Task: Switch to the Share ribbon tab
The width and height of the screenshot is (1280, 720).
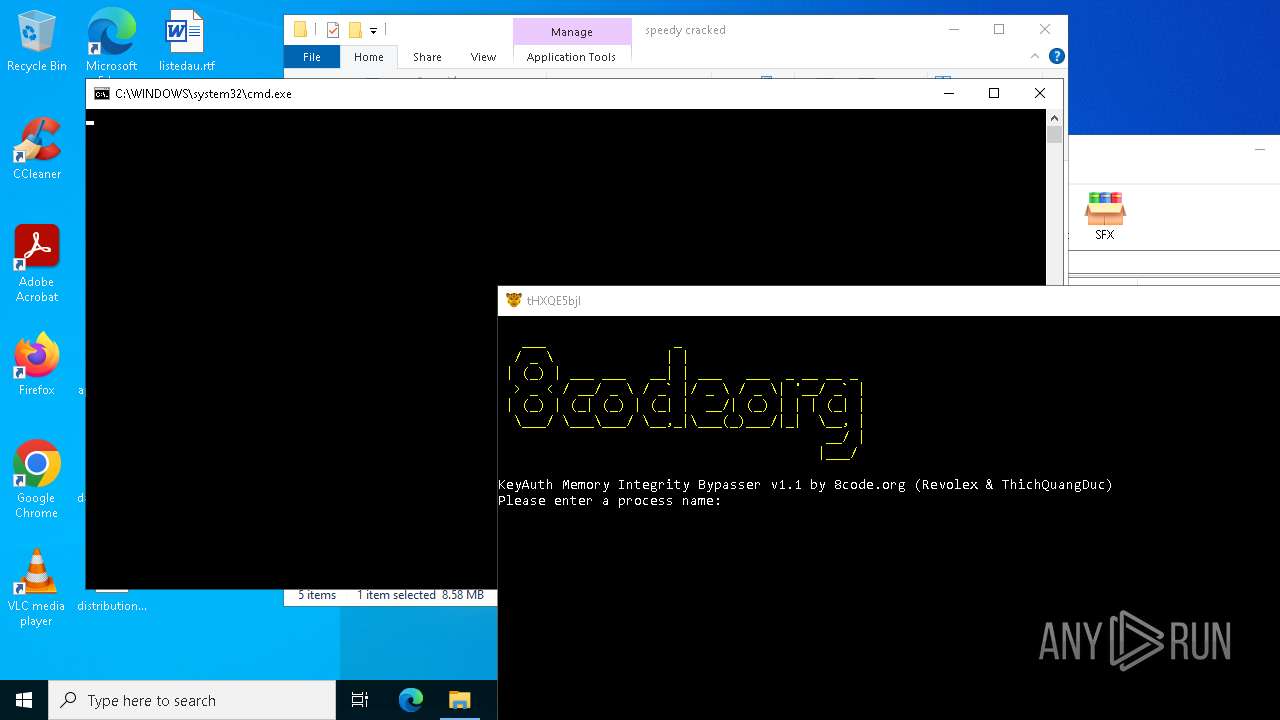Action: [x=427, y=57]
